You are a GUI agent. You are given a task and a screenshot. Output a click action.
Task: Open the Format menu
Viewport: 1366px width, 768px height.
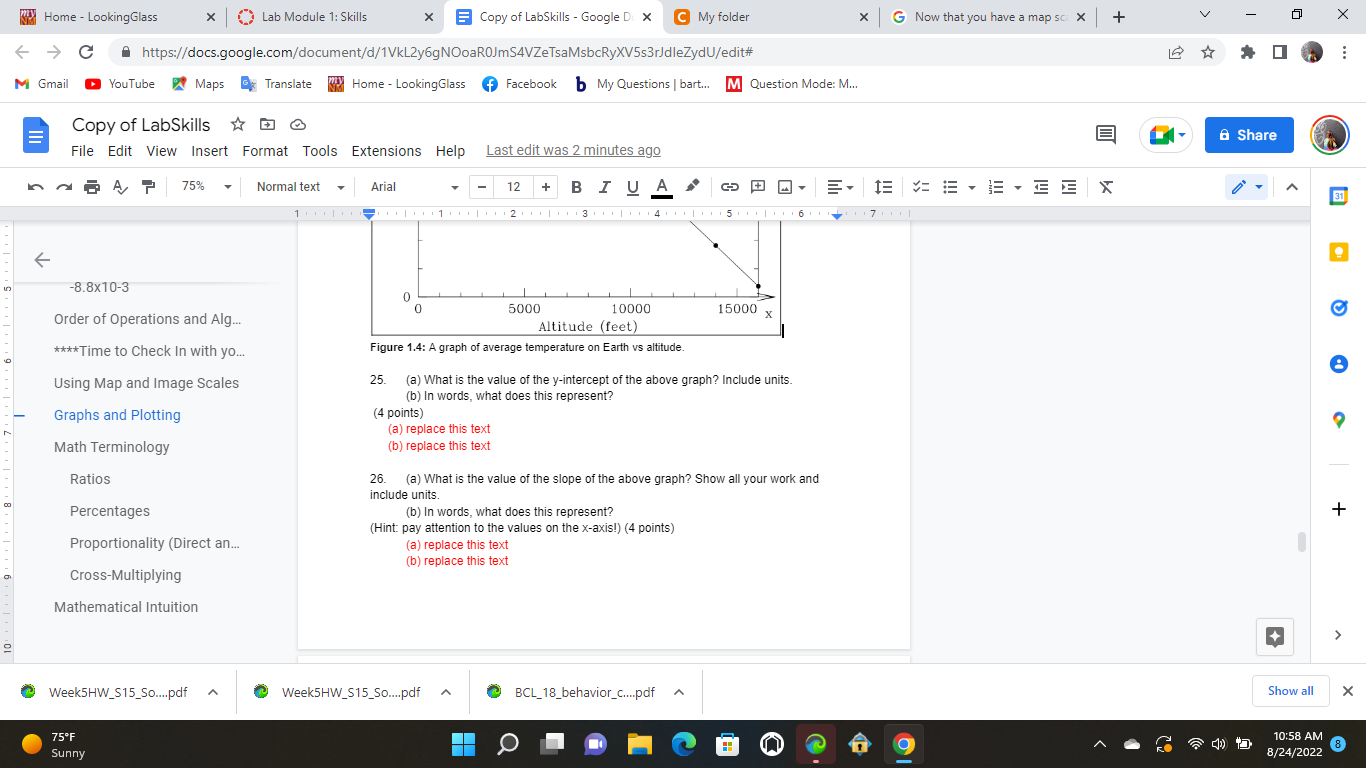click(264, 151)
